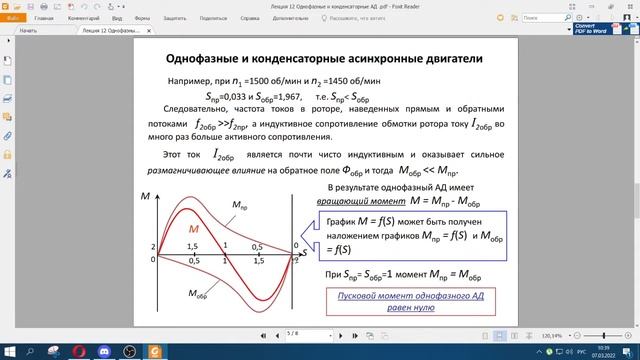The height and width of the screenshot is (360, 640).
Task: Open Discord from the taskbar
Action: point(104,351)
